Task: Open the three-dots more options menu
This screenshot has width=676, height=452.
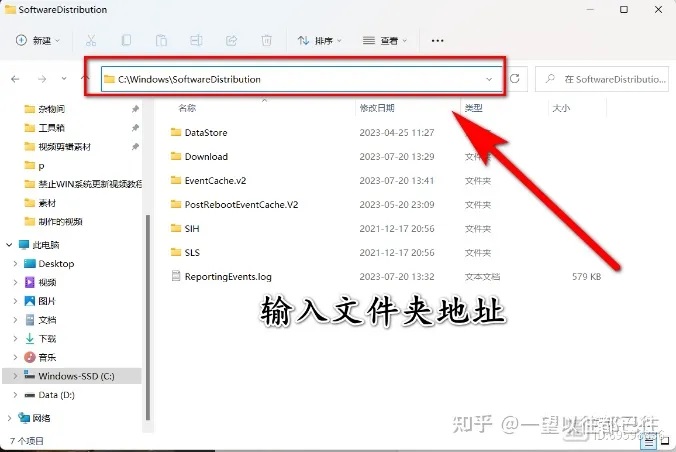Action: tap(437, 41)
